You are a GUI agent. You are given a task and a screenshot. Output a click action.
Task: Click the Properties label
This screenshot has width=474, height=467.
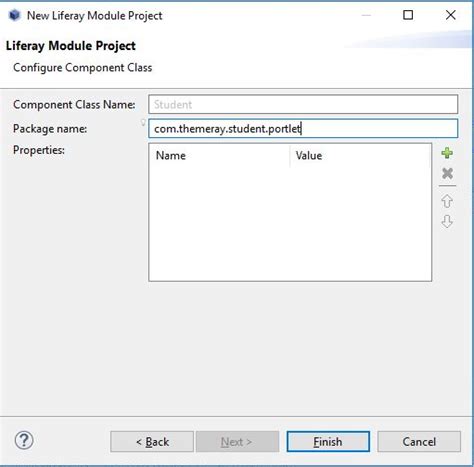(x=39, y=150)
